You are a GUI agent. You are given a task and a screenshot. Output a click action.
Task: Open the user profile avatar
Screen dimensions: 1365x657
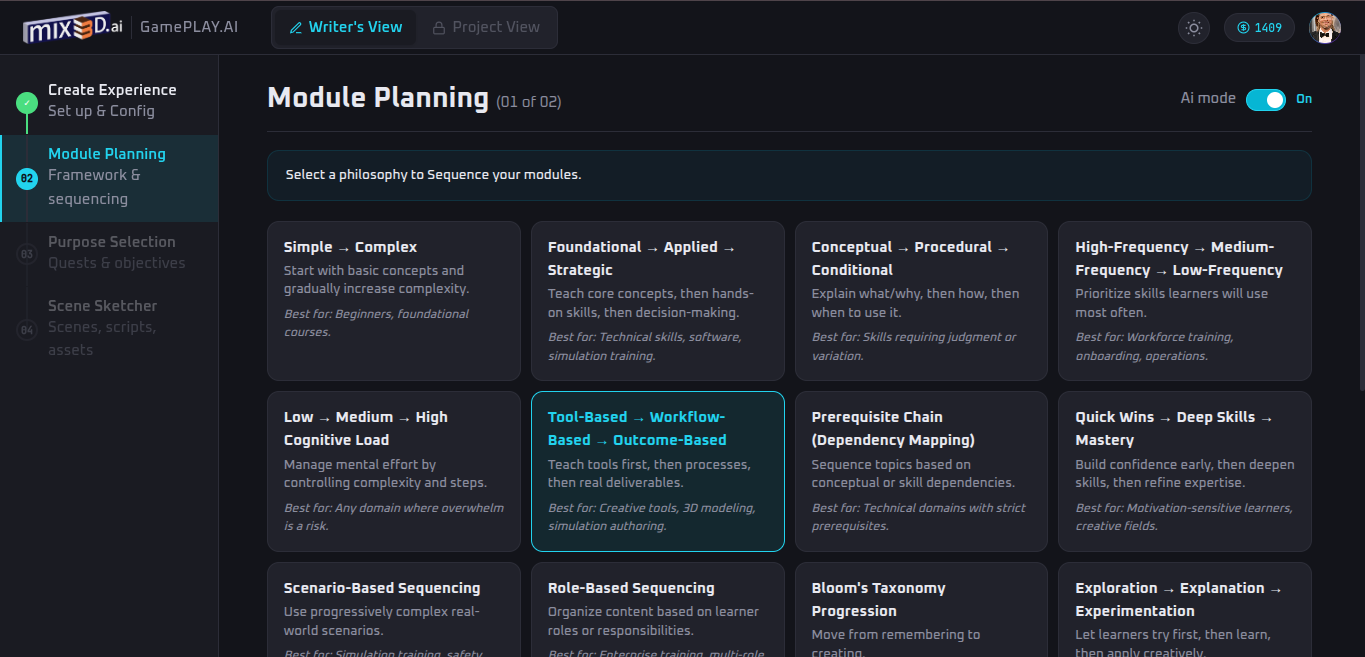pos(1325,28)
